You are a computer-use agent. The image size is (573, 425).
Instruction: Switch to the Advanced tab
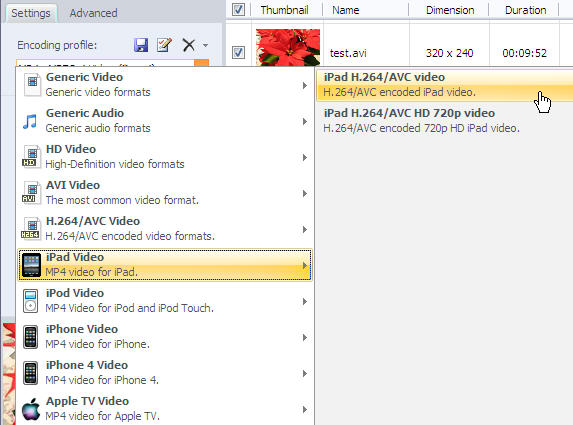[94, 13]
